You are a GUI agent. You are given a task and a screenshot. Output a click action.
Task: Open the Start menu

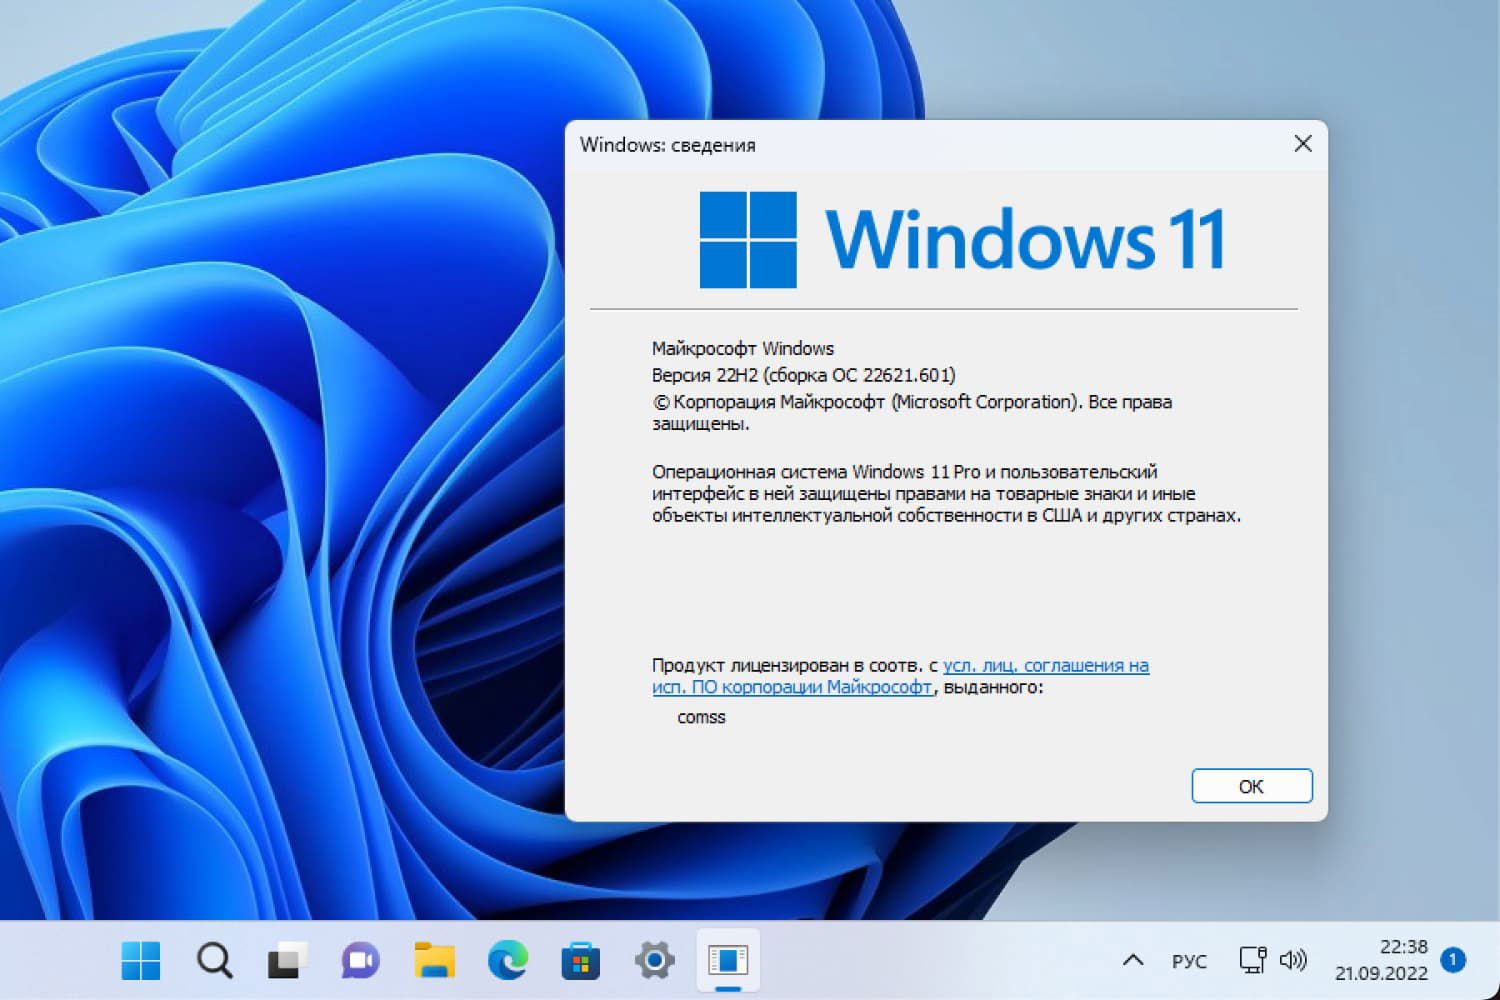[x=140, y=960]
